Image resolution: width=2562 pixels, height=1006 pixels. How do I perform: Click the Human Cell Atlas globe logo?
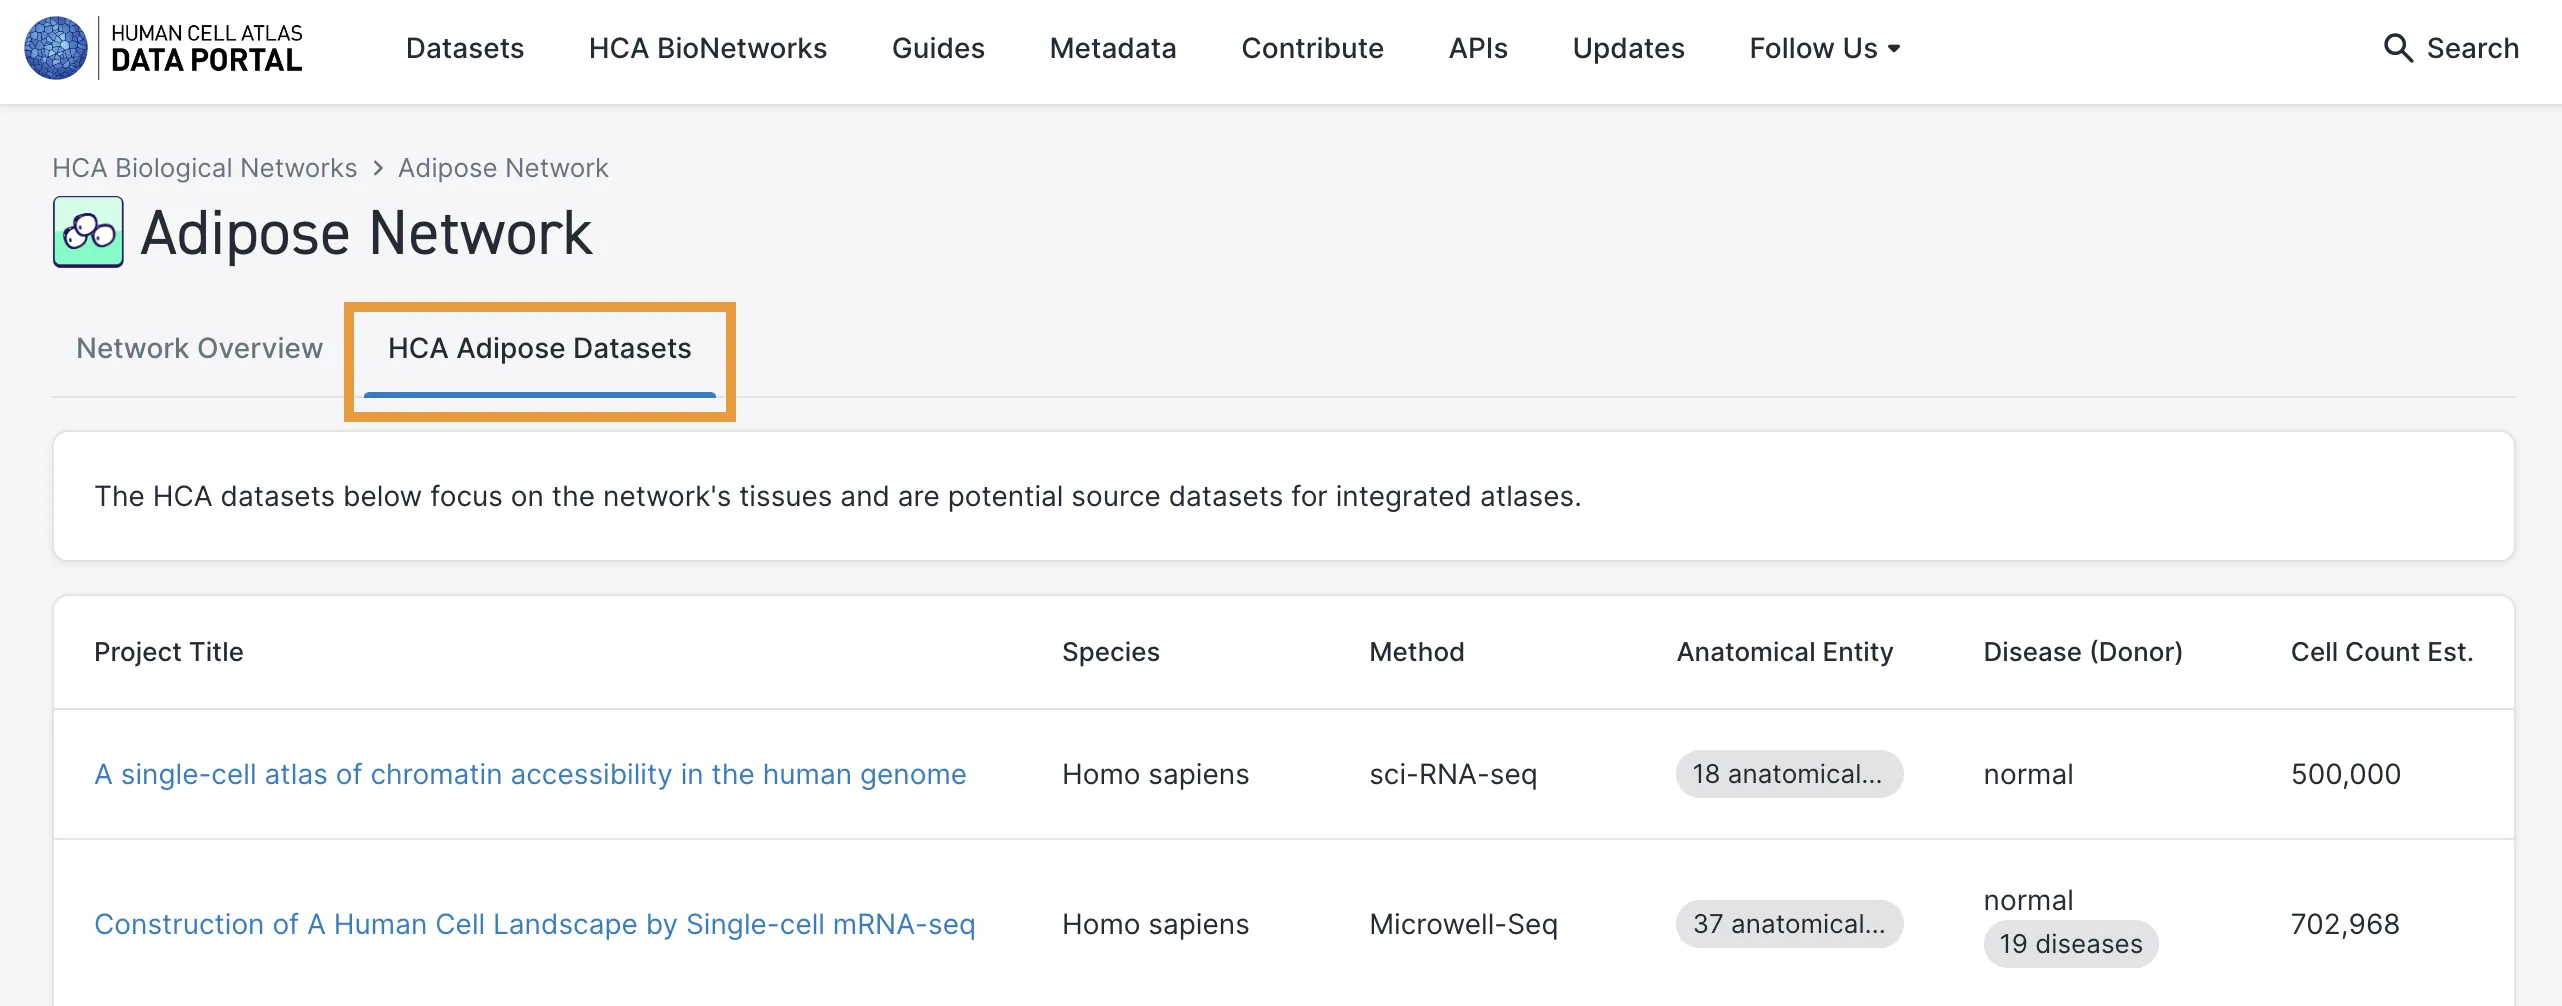click(x=56, y=48)
